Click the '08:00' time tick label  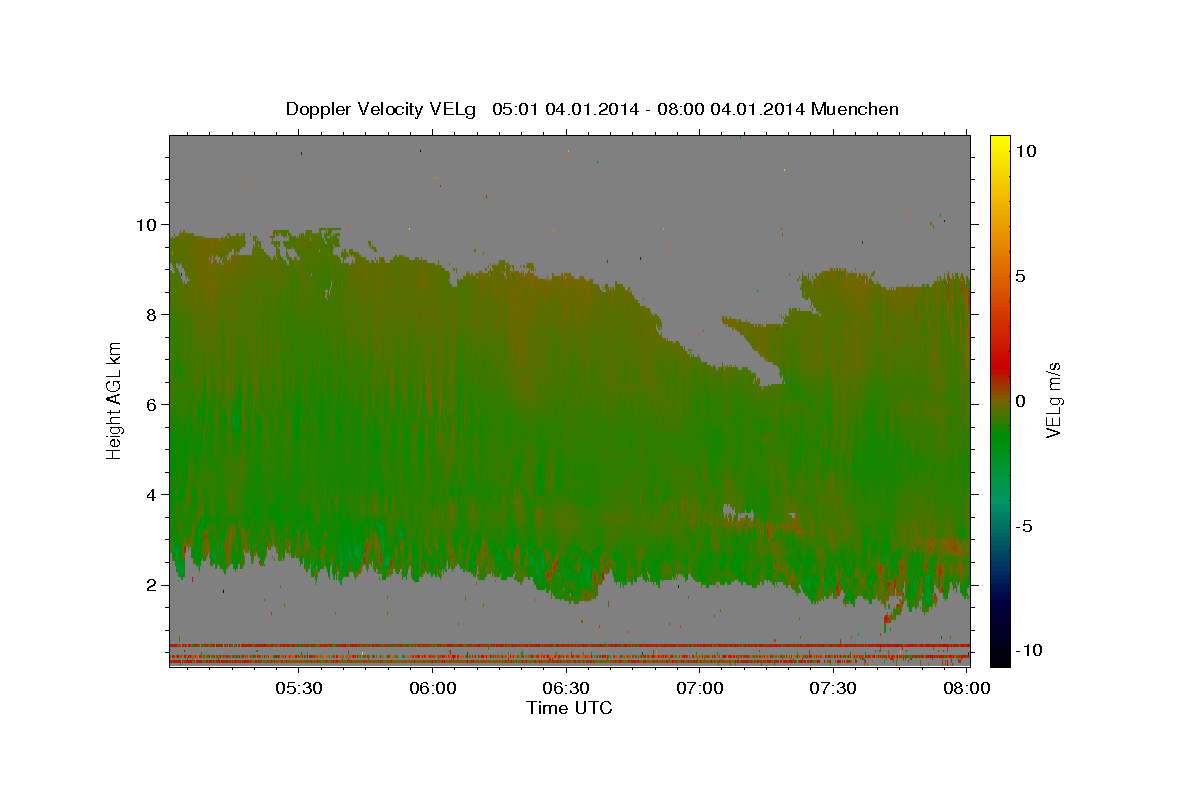click(967, 689)
